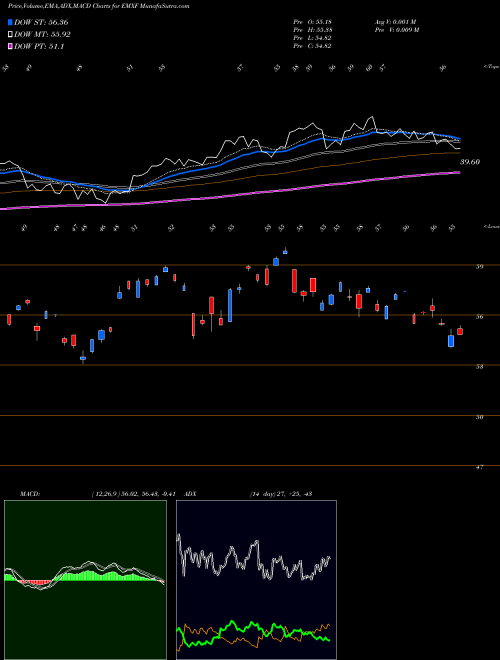
Task: Click the last red candlestick on the right
Action: coord(460,331)
